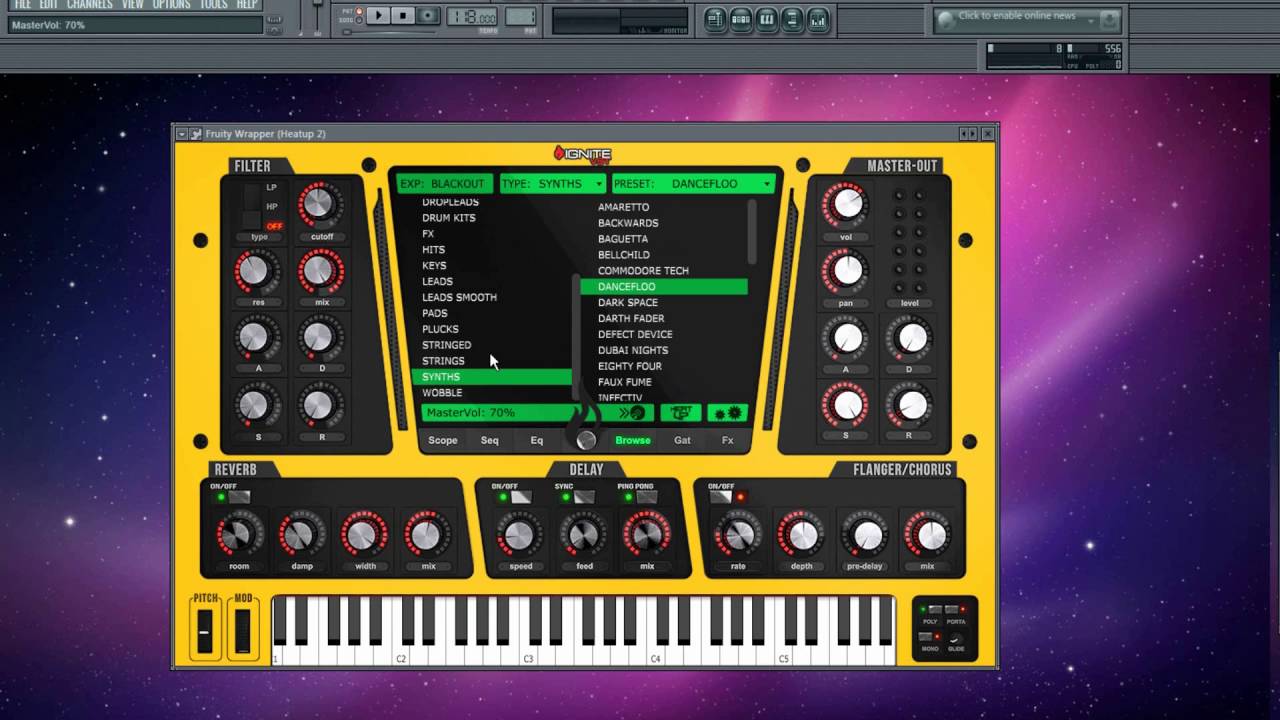Click the filter cutoff knob
The height and width of the screenshot is (720, 1280).
point(318,205)
